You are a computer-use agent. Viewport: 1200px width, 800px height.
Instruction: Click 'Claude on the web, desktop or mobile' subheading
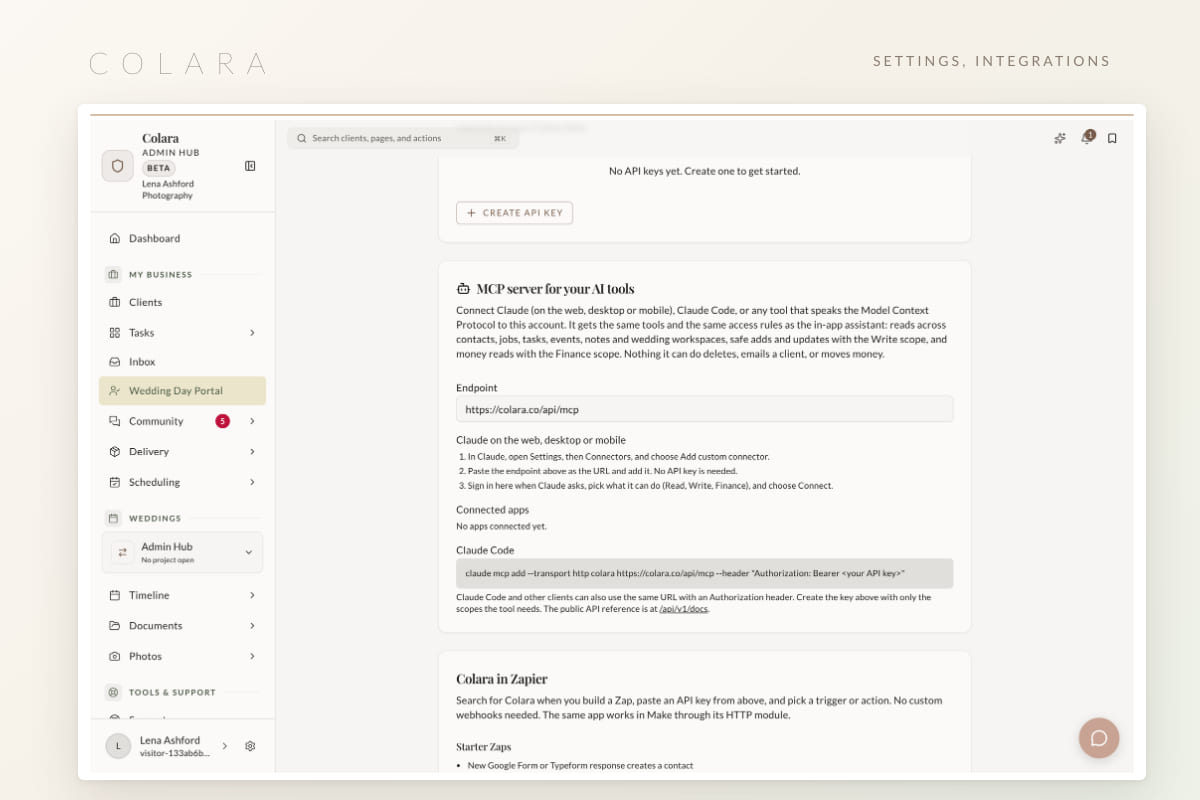tap(541, 440)
